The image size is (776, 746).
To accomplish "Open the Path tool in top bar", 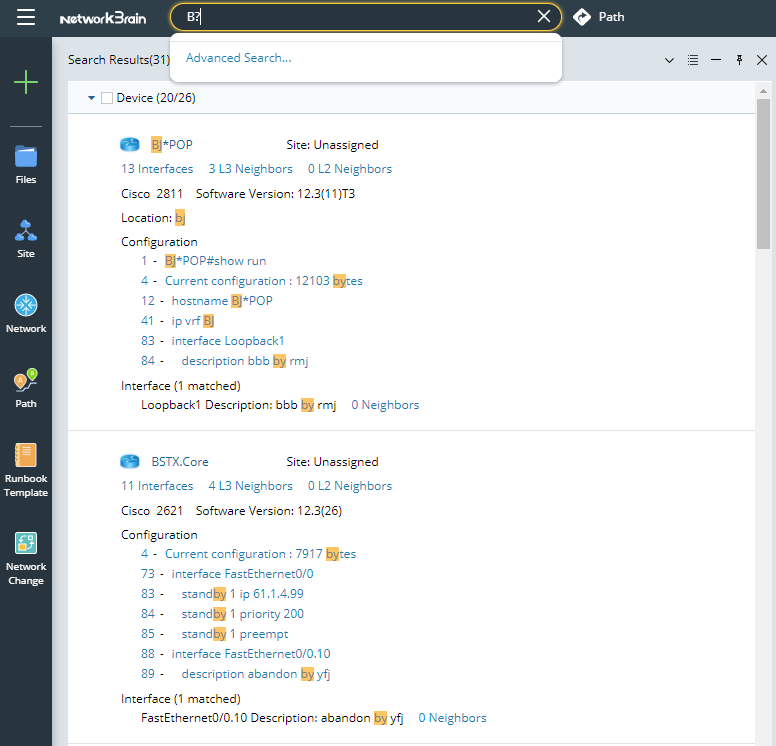I will click(x=599, y=17).
